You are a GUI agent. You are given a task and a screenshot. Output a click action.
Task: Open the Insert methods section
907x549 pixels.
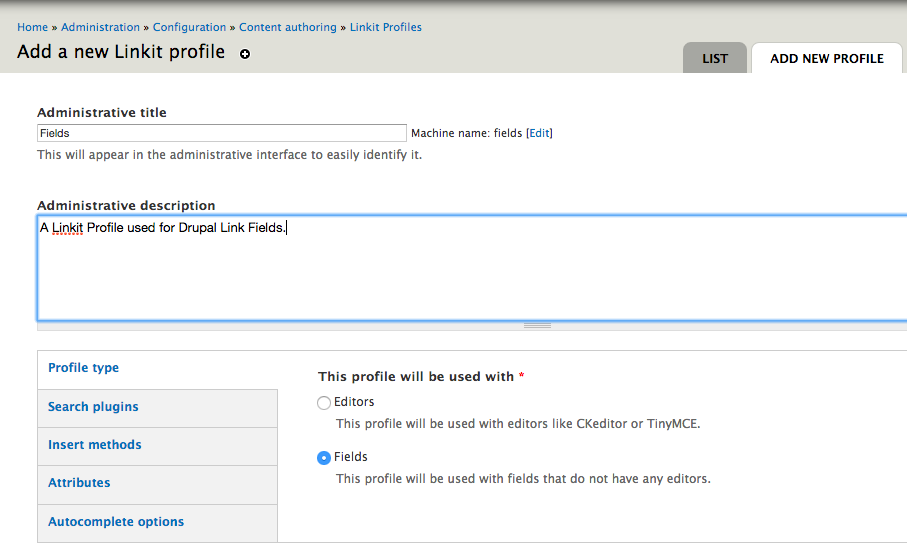click(95, 445)
